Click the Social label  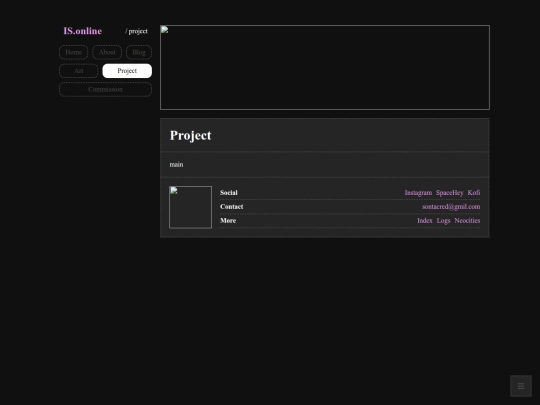[229, 193]
